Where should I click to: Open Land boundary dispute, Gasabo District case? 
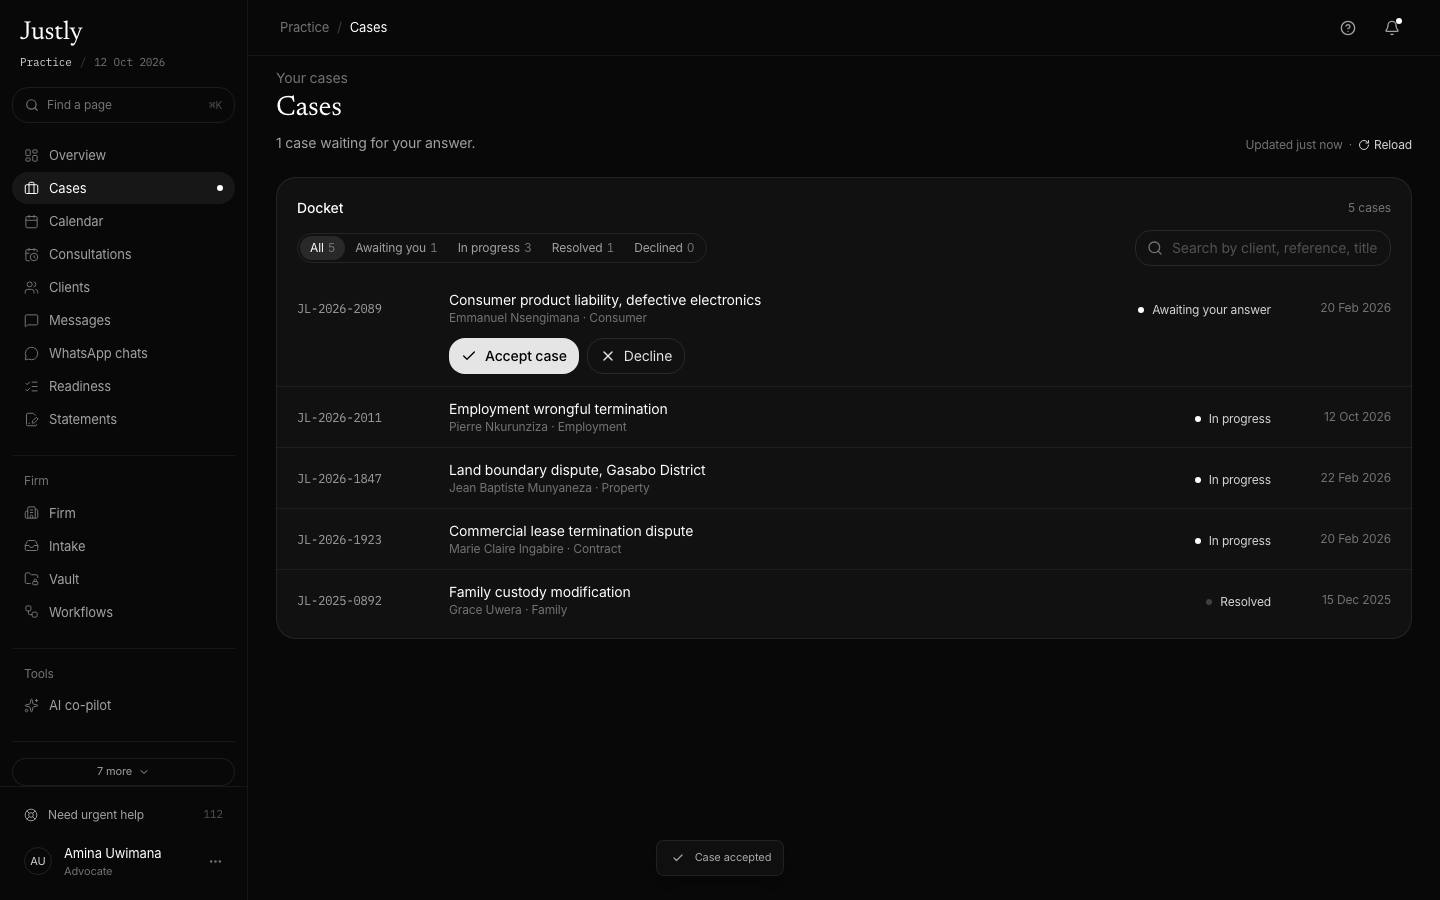844,478
